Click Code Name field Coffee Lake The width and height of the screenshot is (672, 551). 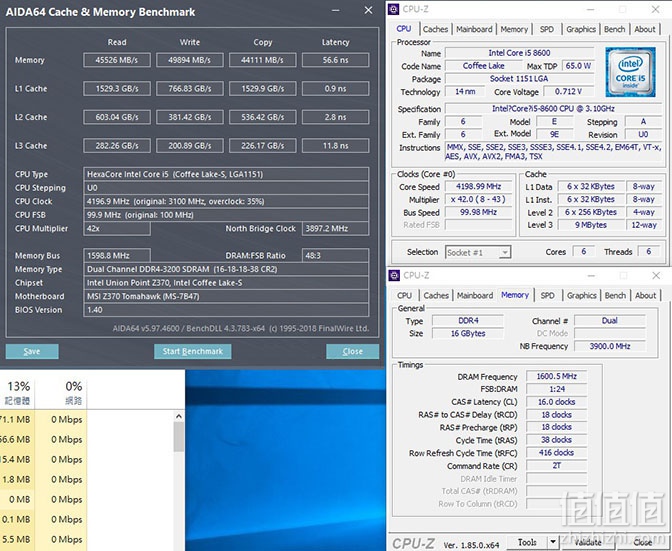coord(483,66)
